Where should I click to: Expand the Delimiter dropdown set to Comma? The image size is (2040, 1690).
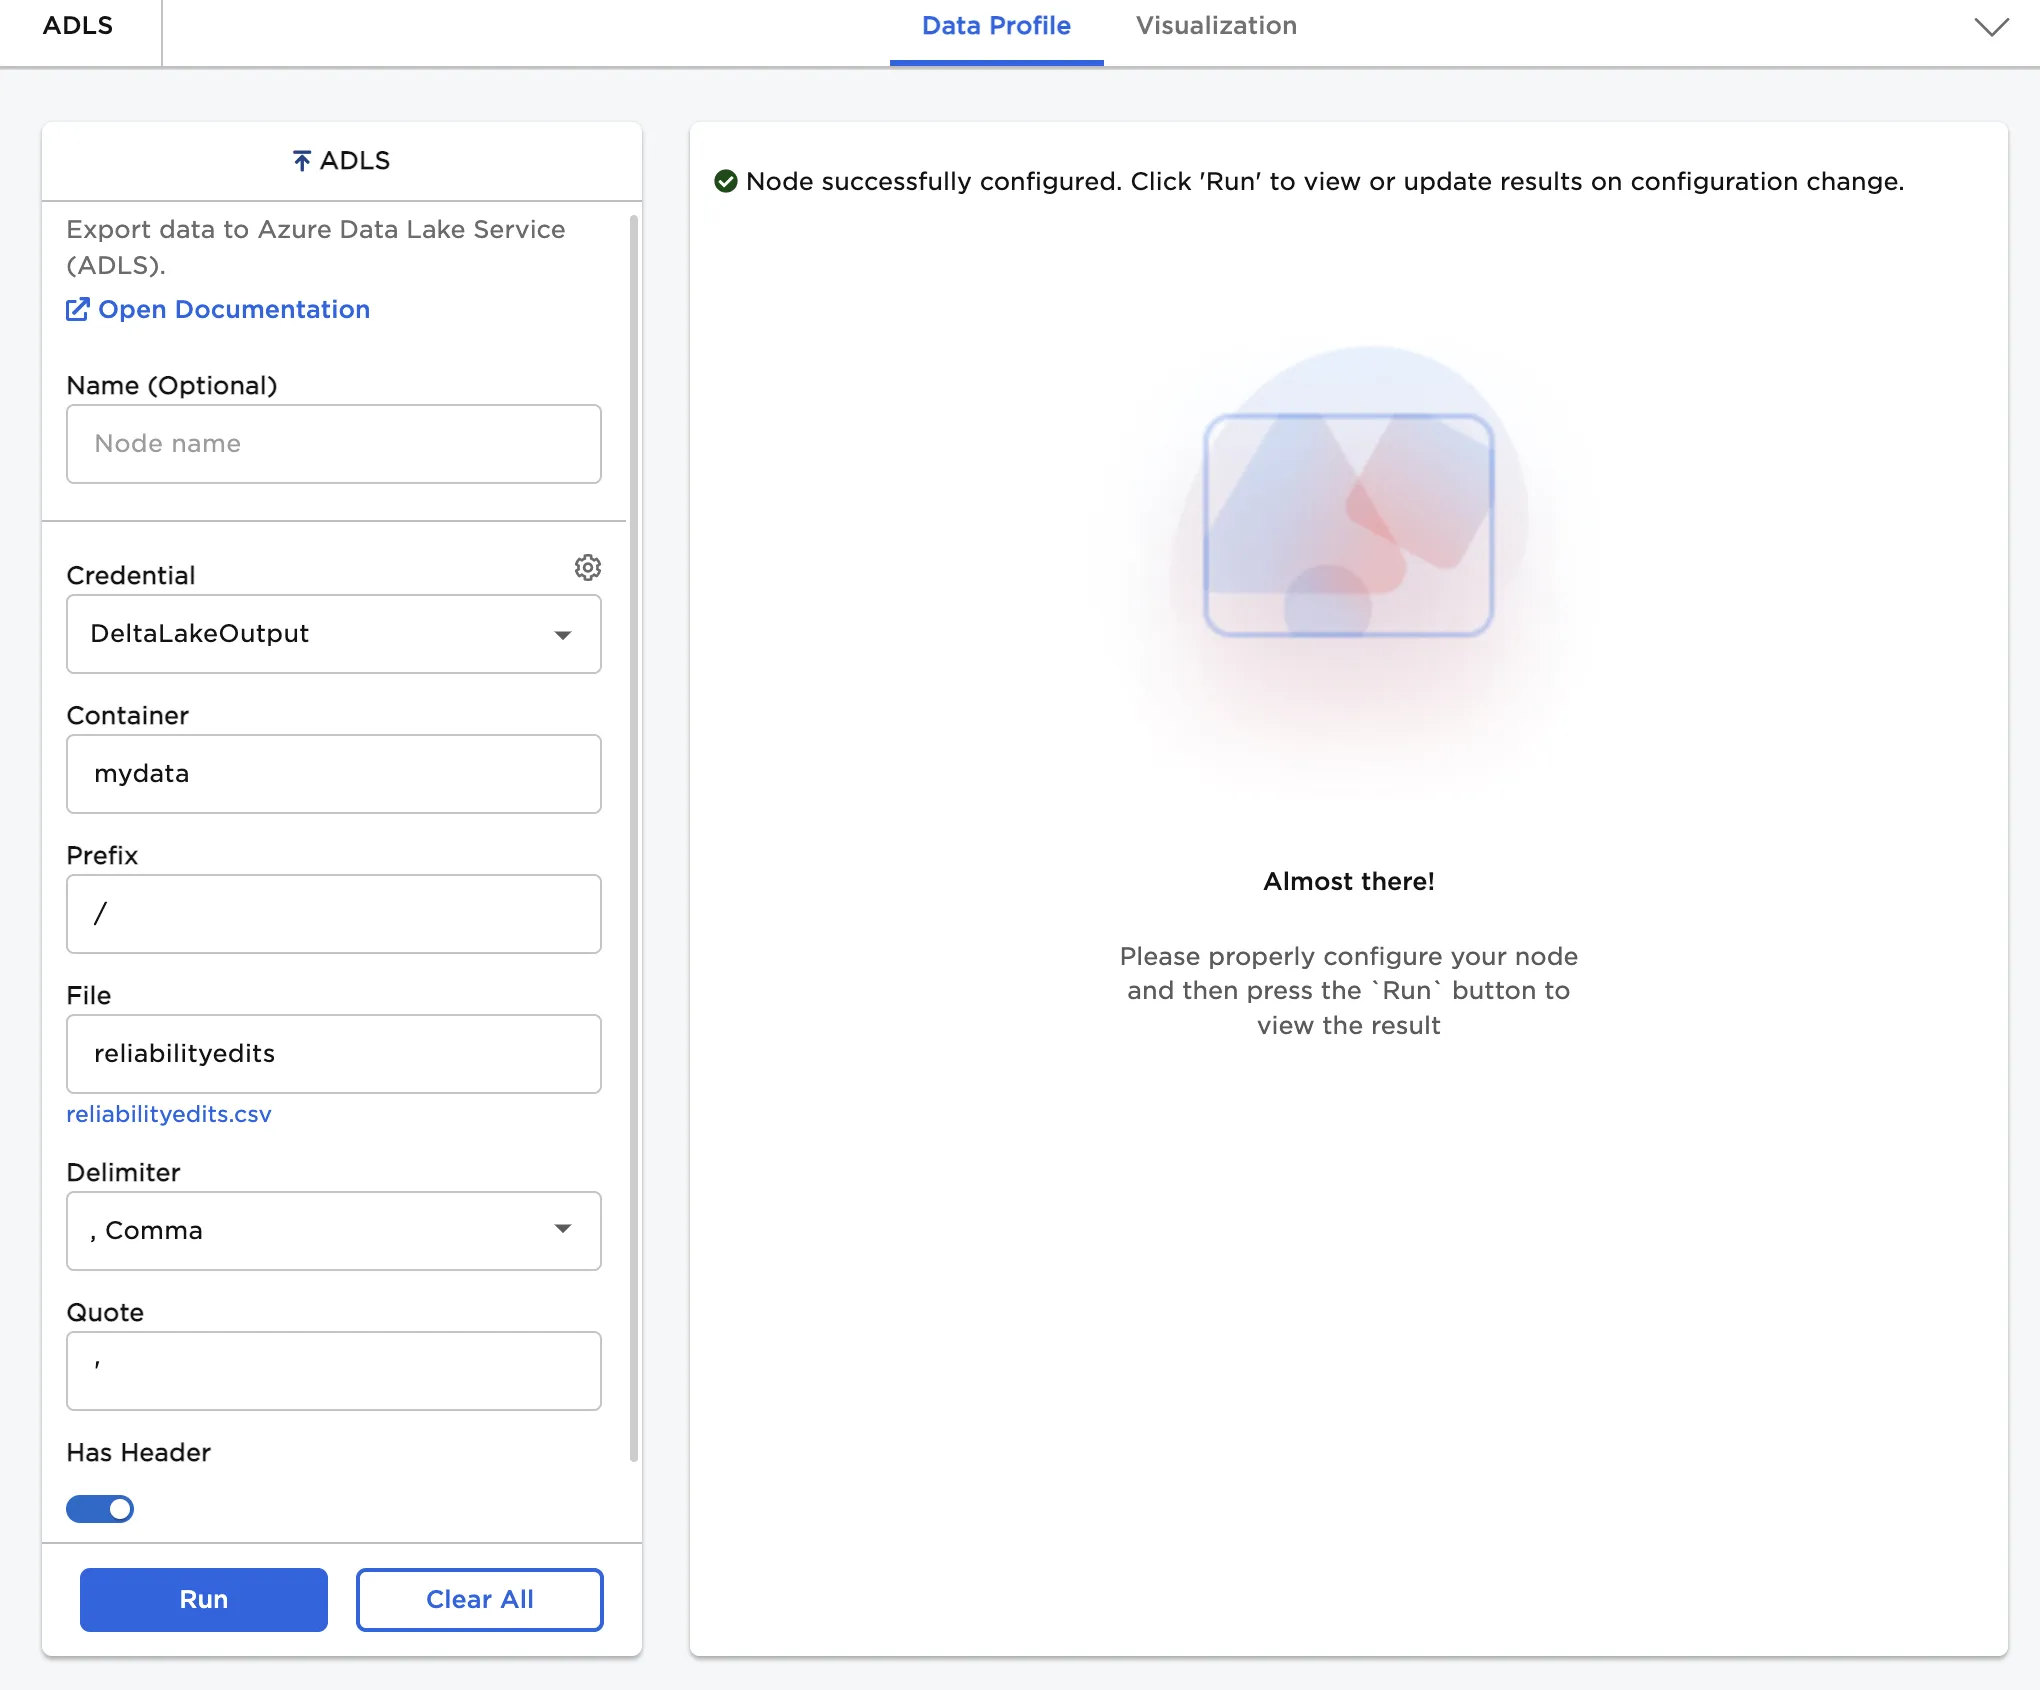tap(333, 1230)
